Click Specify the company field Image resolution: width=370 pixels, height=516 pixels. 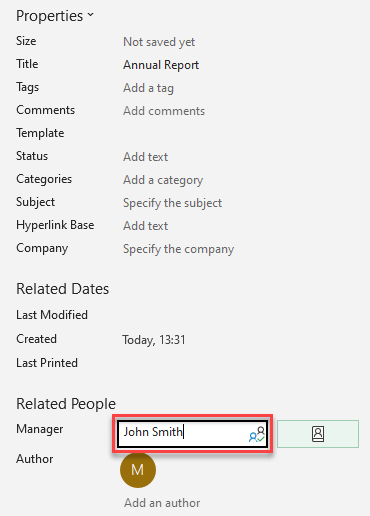click(178, 249)
